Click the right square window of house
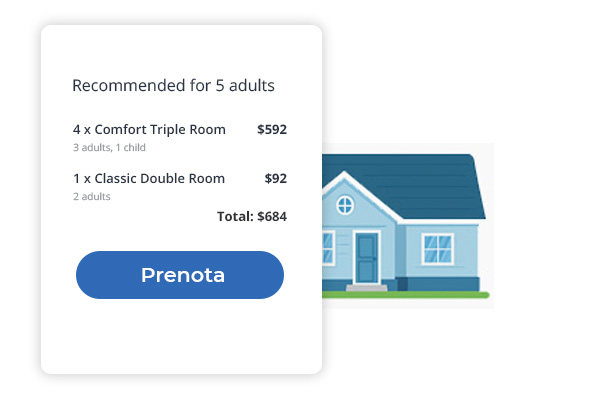Image resolution: width=600 pixels, height=400 pixels. tap(437, 248)
